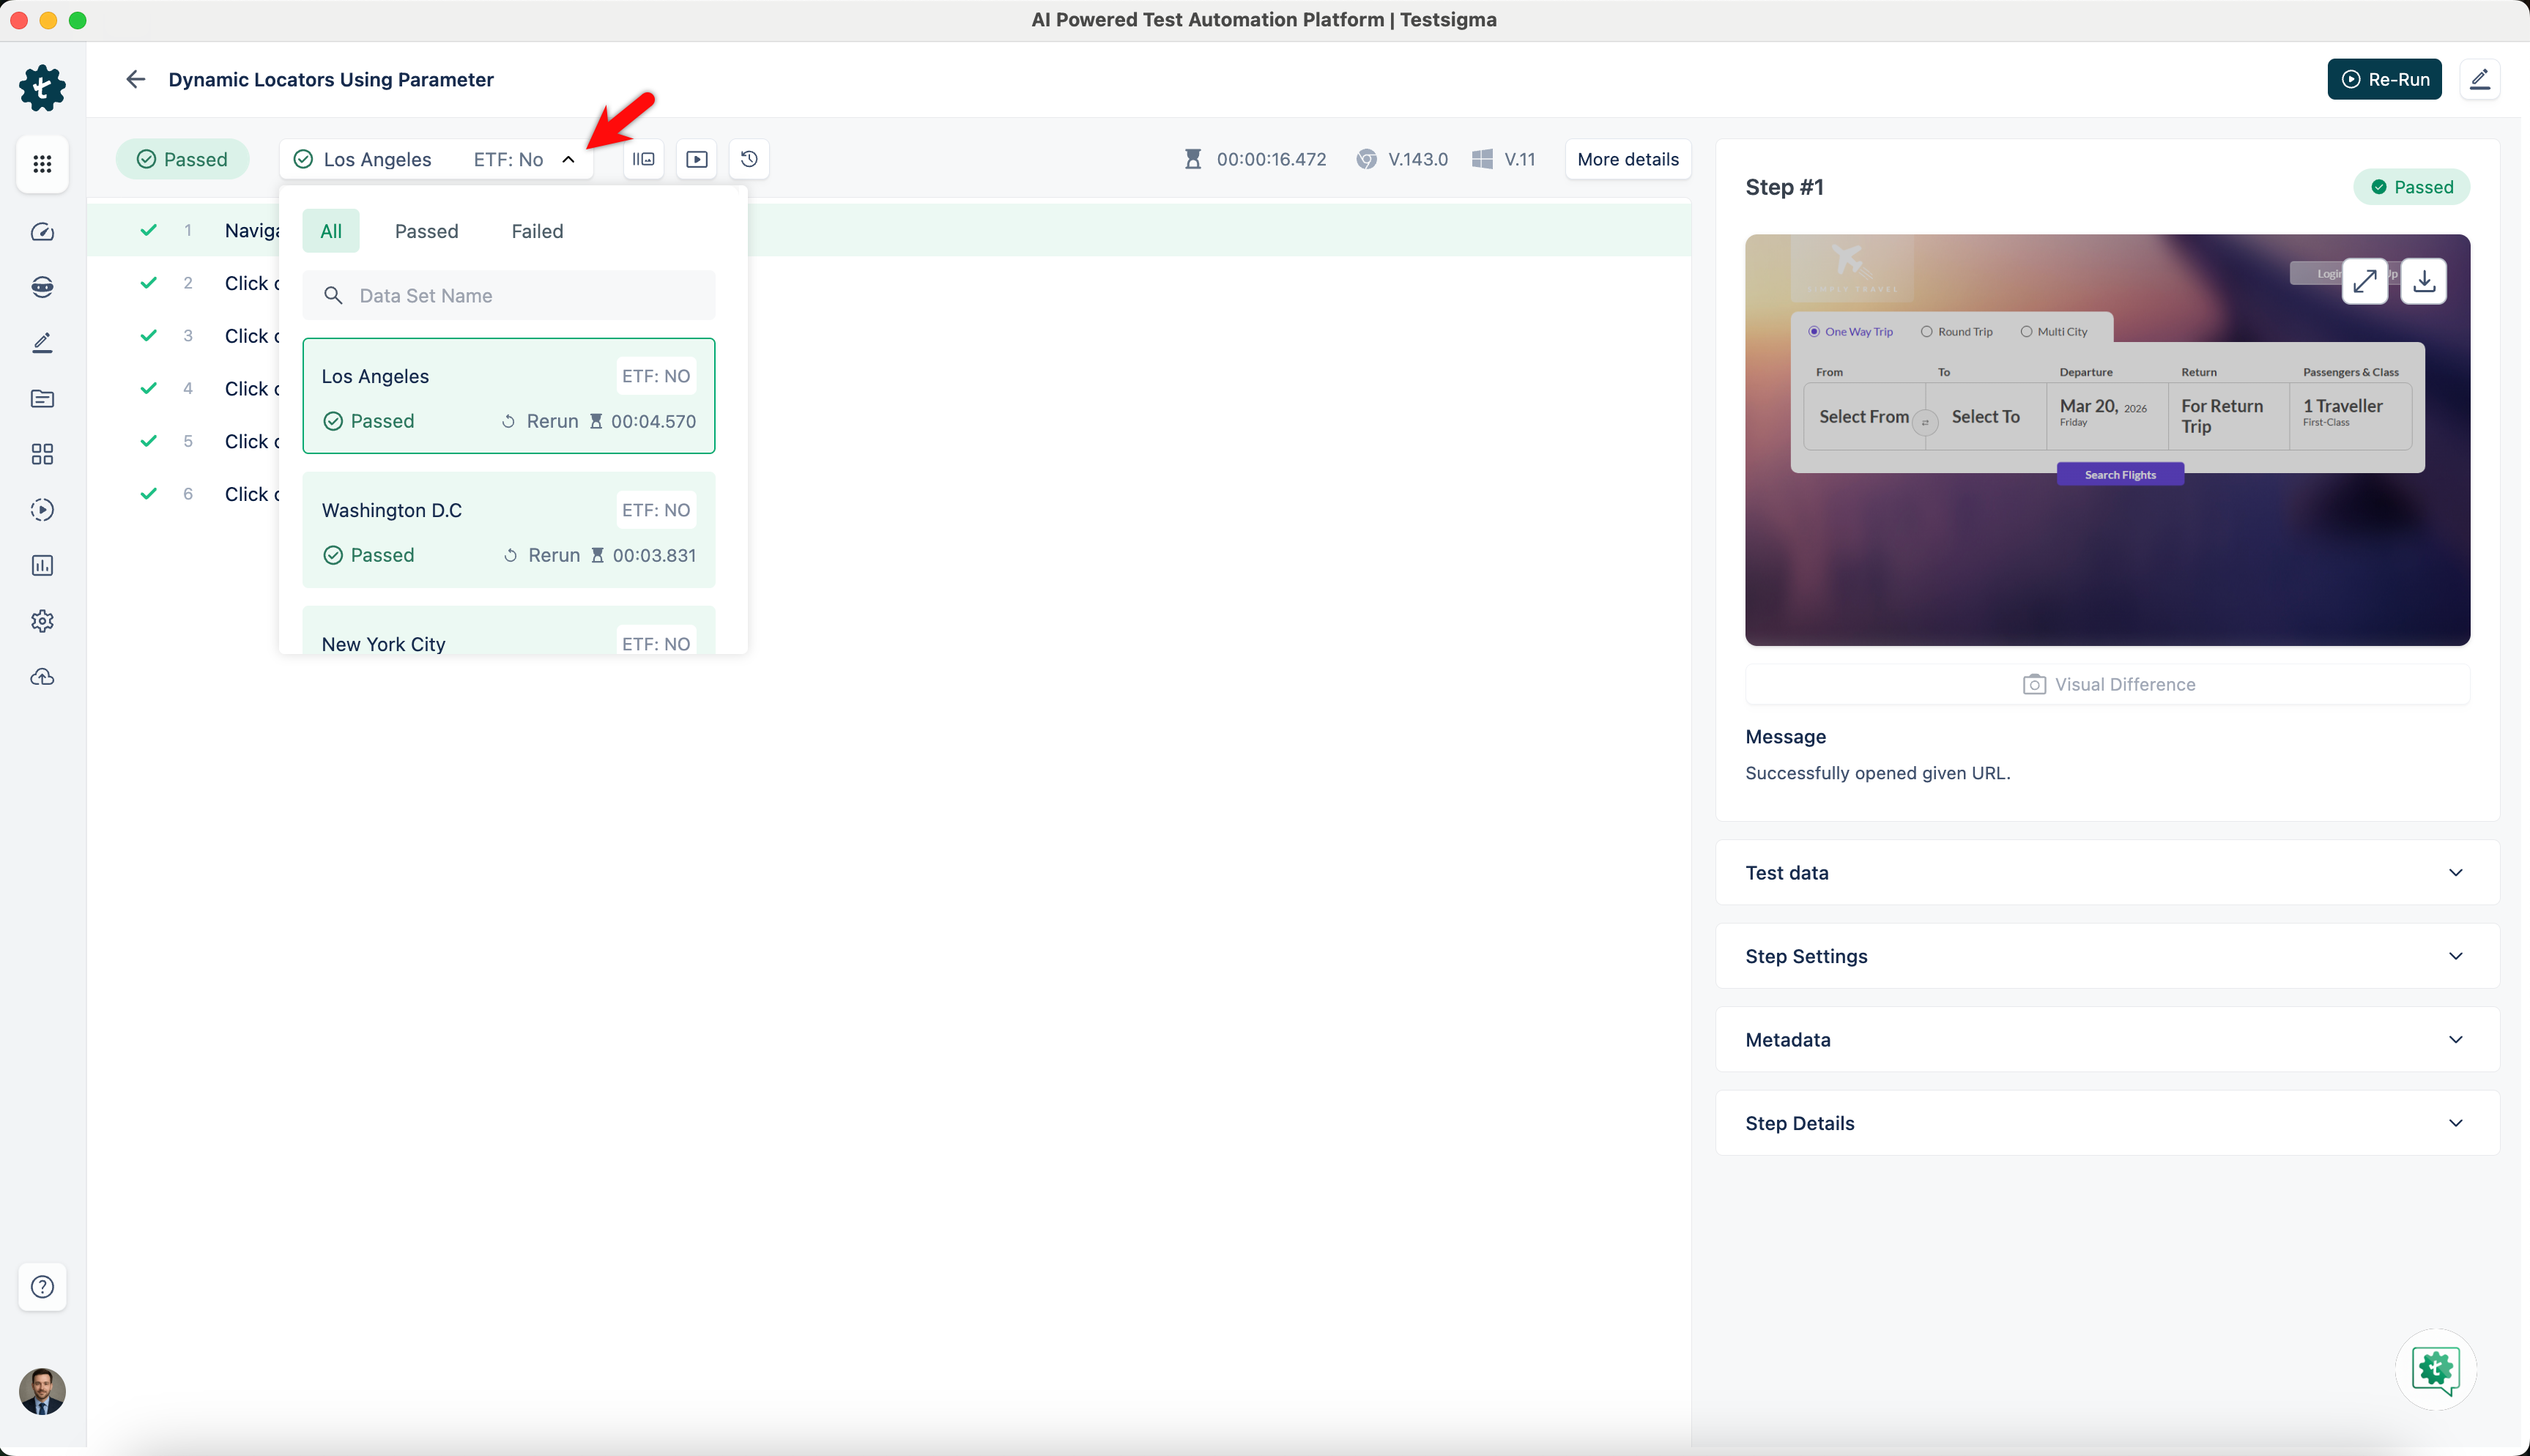Click the "Step #1" heading
The image size is (2530, 1456).
click(x=1784, y=187)
